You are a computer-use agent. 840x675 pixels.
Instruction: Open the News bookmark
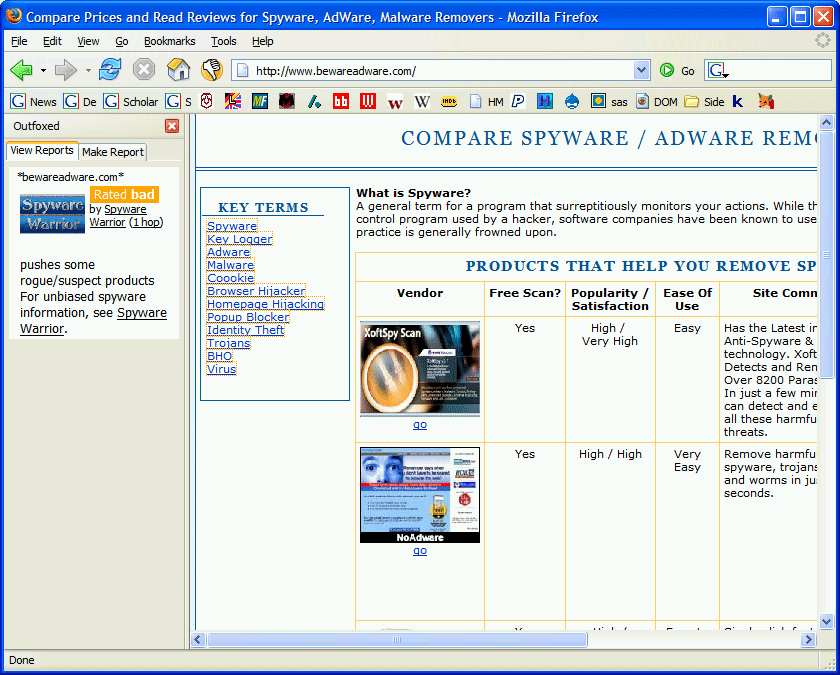(33, 102)
